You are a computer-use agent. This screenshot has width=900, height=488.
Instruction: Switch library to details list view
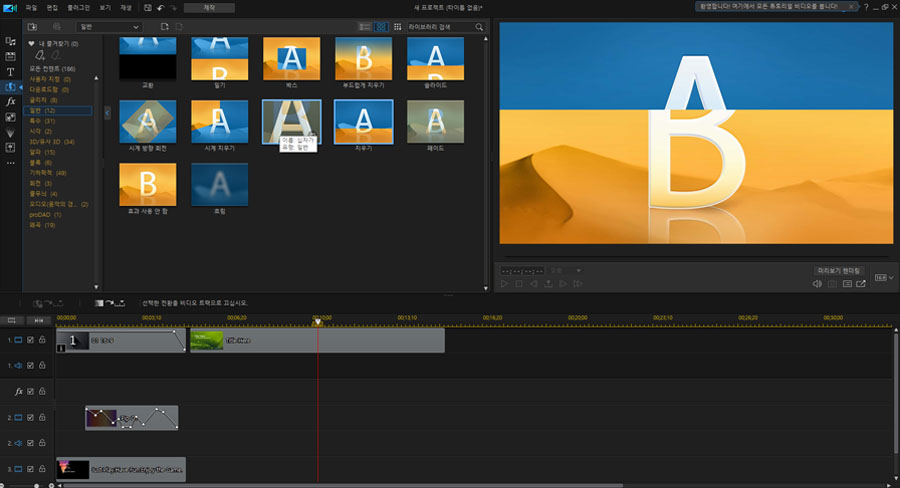click(x=364, y=27)
